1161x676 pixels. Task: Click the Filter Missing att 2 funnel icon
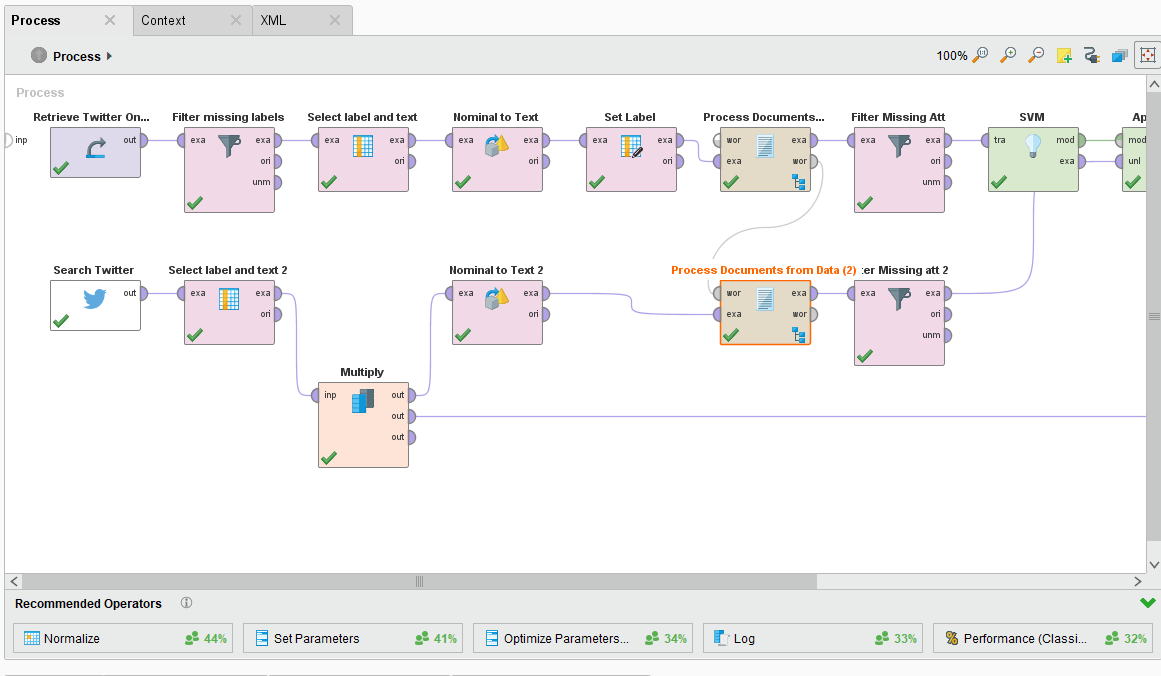900,299
